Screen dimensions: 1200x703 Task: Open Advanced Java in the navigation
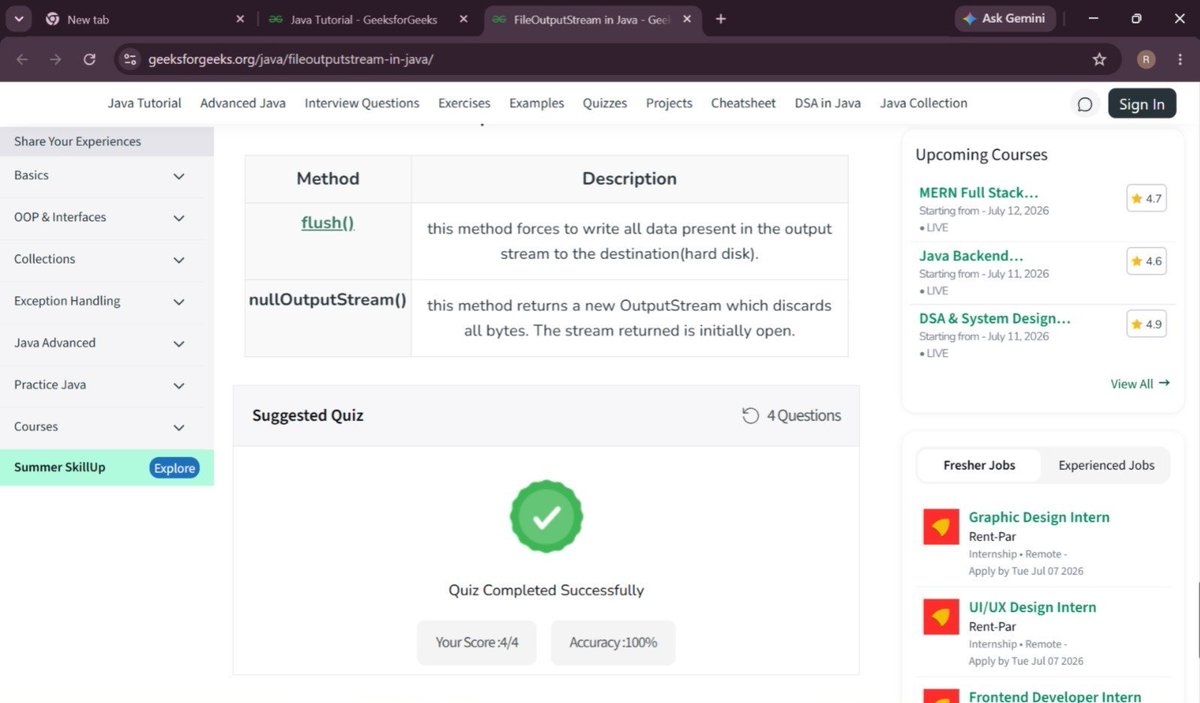pyautogui.click(x=243, y=103)
